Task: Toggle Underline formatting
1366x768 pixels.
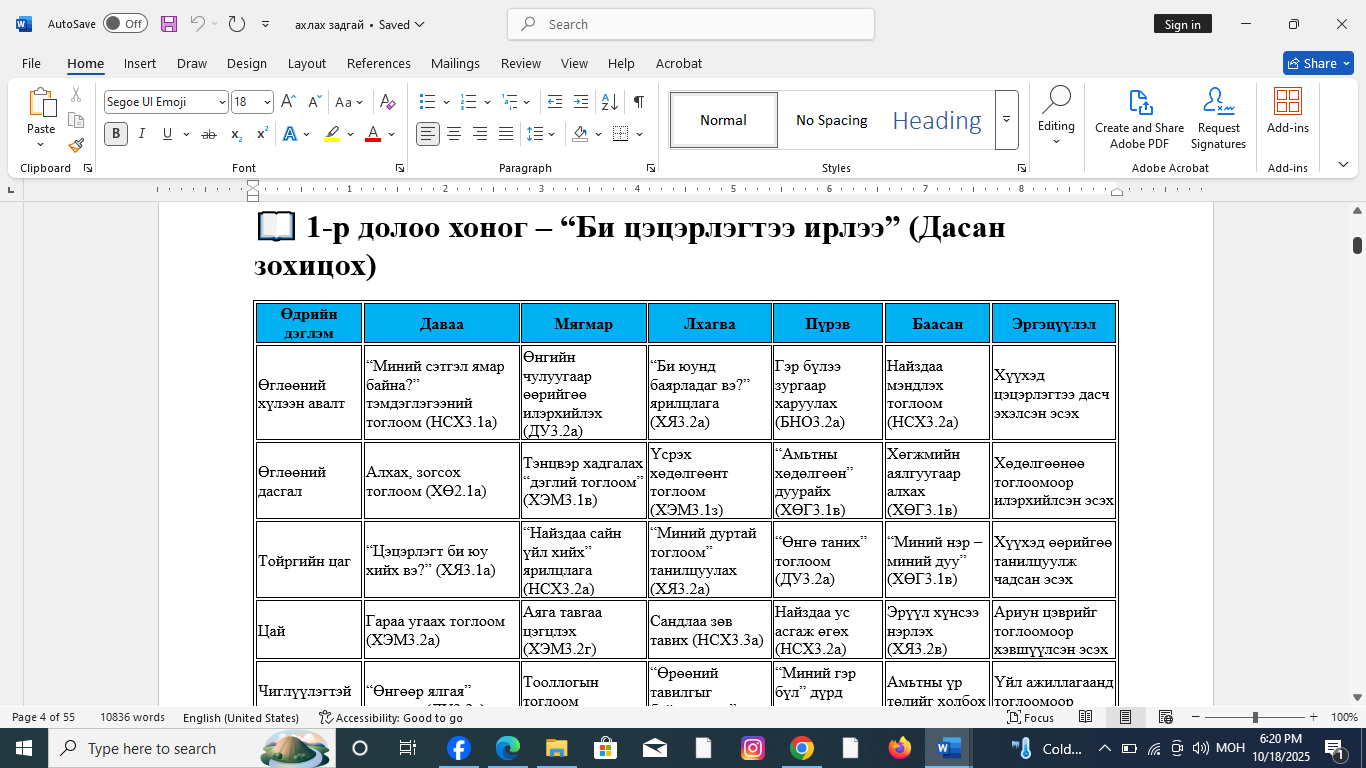Action: coord(165,132)
